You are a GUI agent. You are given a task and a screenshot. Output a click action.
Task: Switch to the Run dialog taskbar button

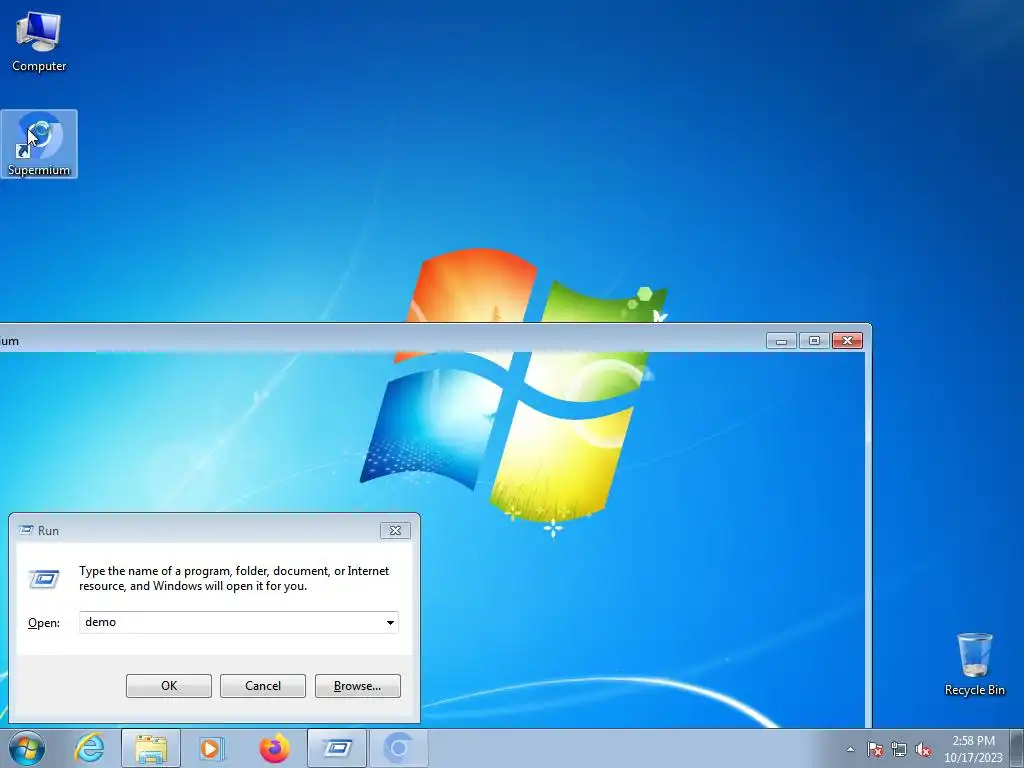pos(337,748)
